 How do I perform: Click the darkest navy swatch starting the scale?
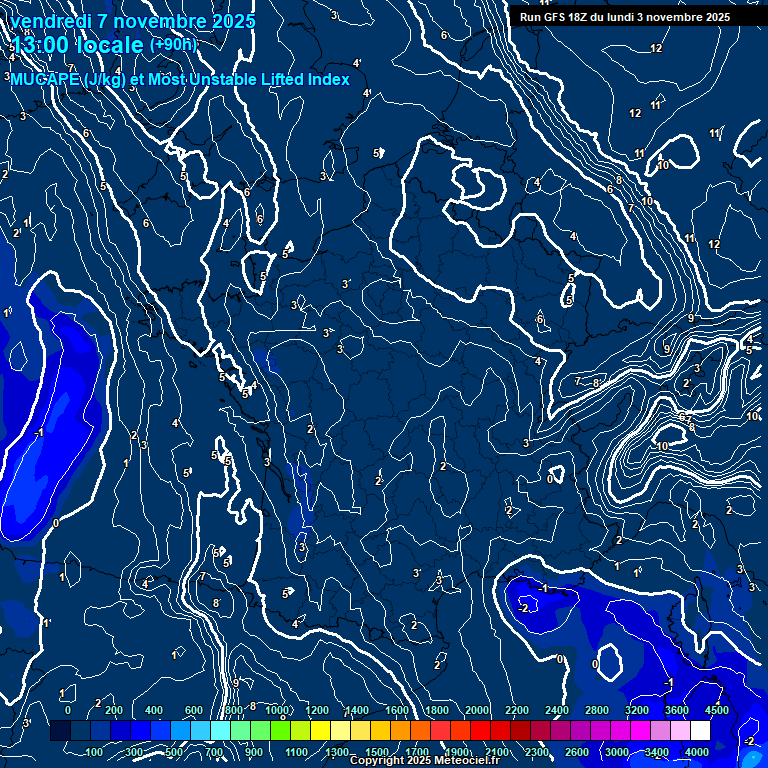(60, 730)
